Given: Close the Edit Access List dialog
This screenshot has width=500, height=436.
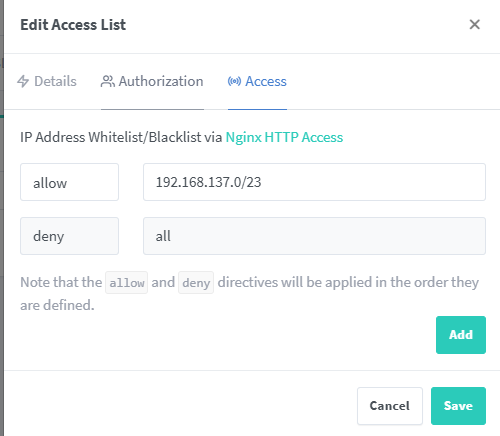Looking at the screenshot, I should pyautogui.click(x=474, y=24).
